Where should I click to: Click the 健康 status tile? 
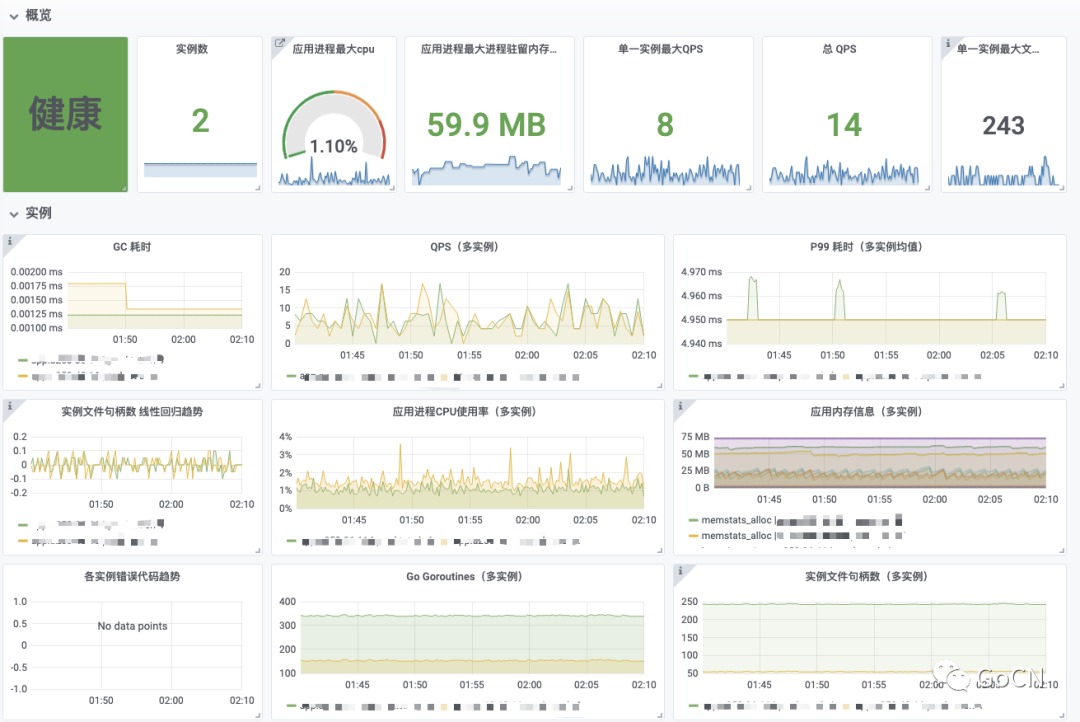pyautogui.click(x=65, y=114)
